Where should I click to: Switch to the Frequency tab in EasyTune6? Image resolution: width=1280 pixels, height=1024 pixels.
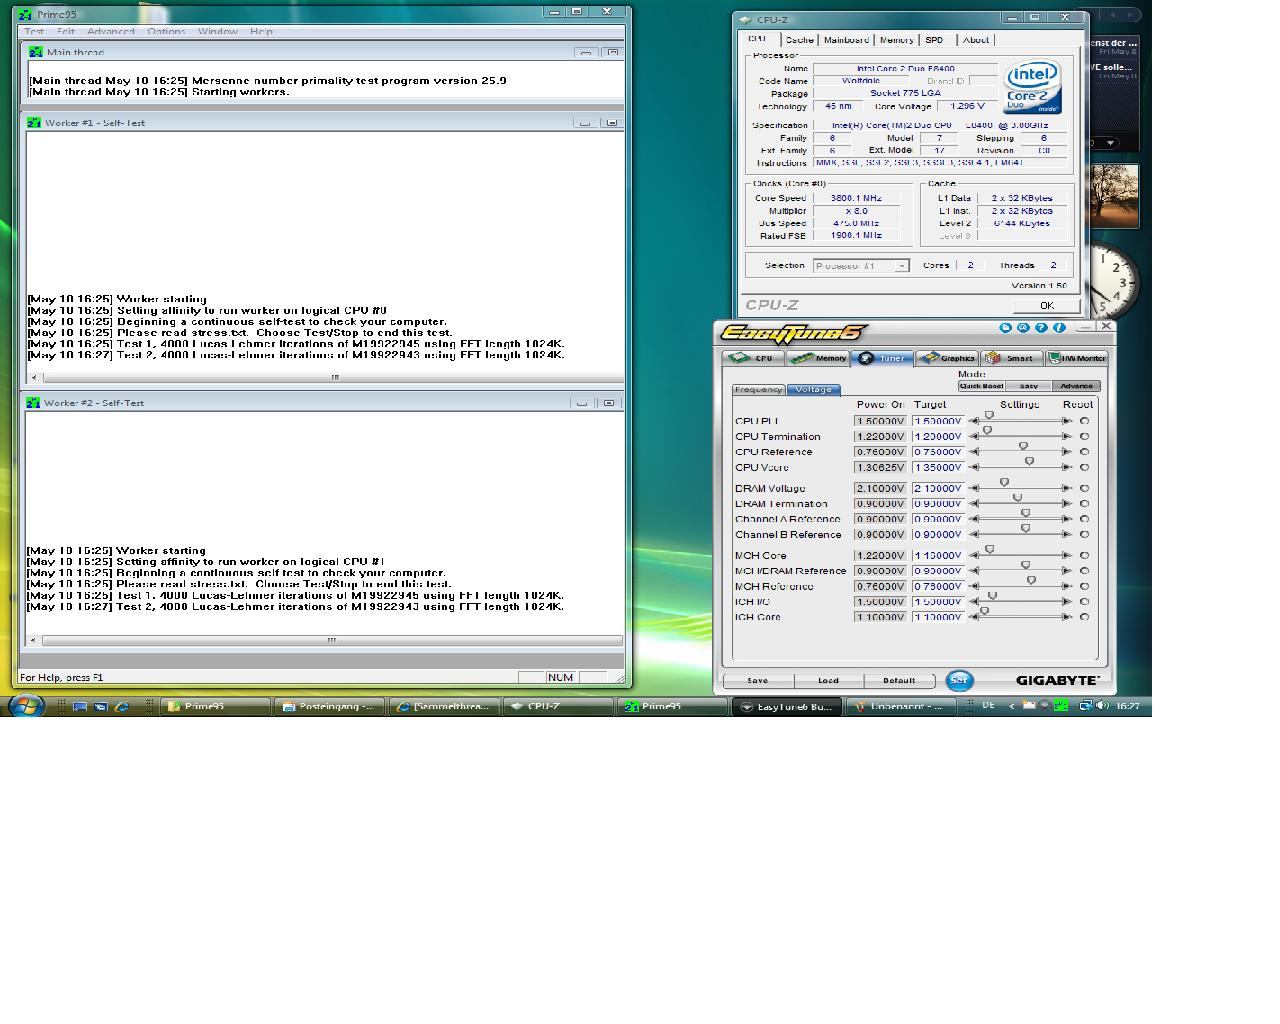click(x=758, y=389)
